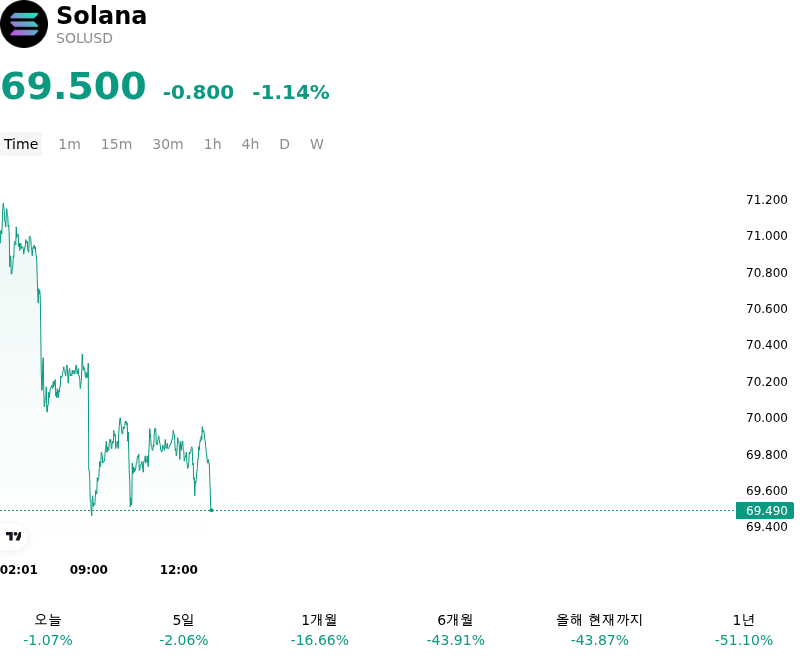
Task: Select the 올해 현재까지 performance range
Action: point(599,630)
